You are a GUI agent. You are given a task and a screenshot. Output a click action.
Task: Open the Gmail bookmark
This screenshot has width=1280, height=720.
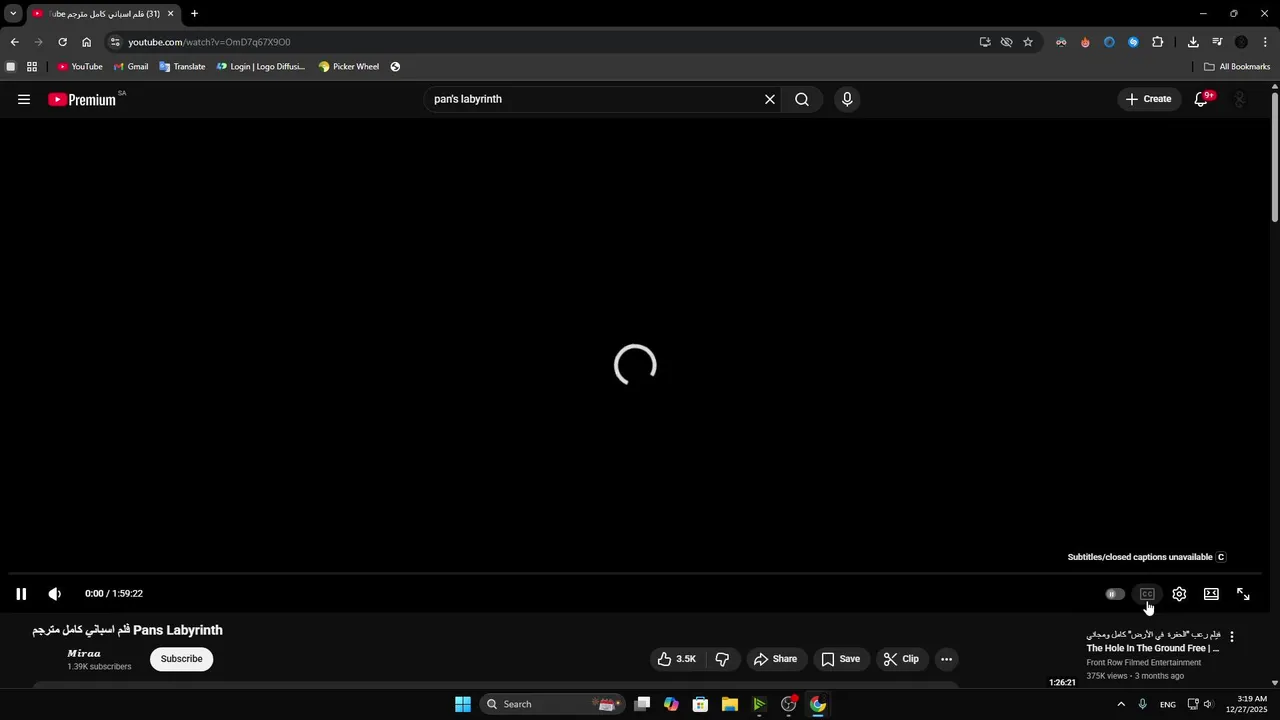(131, 67)
